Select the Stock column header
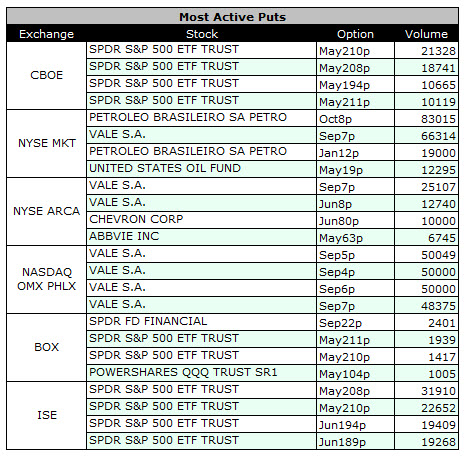This screenshot has width=465, height=457. point(202,34)
